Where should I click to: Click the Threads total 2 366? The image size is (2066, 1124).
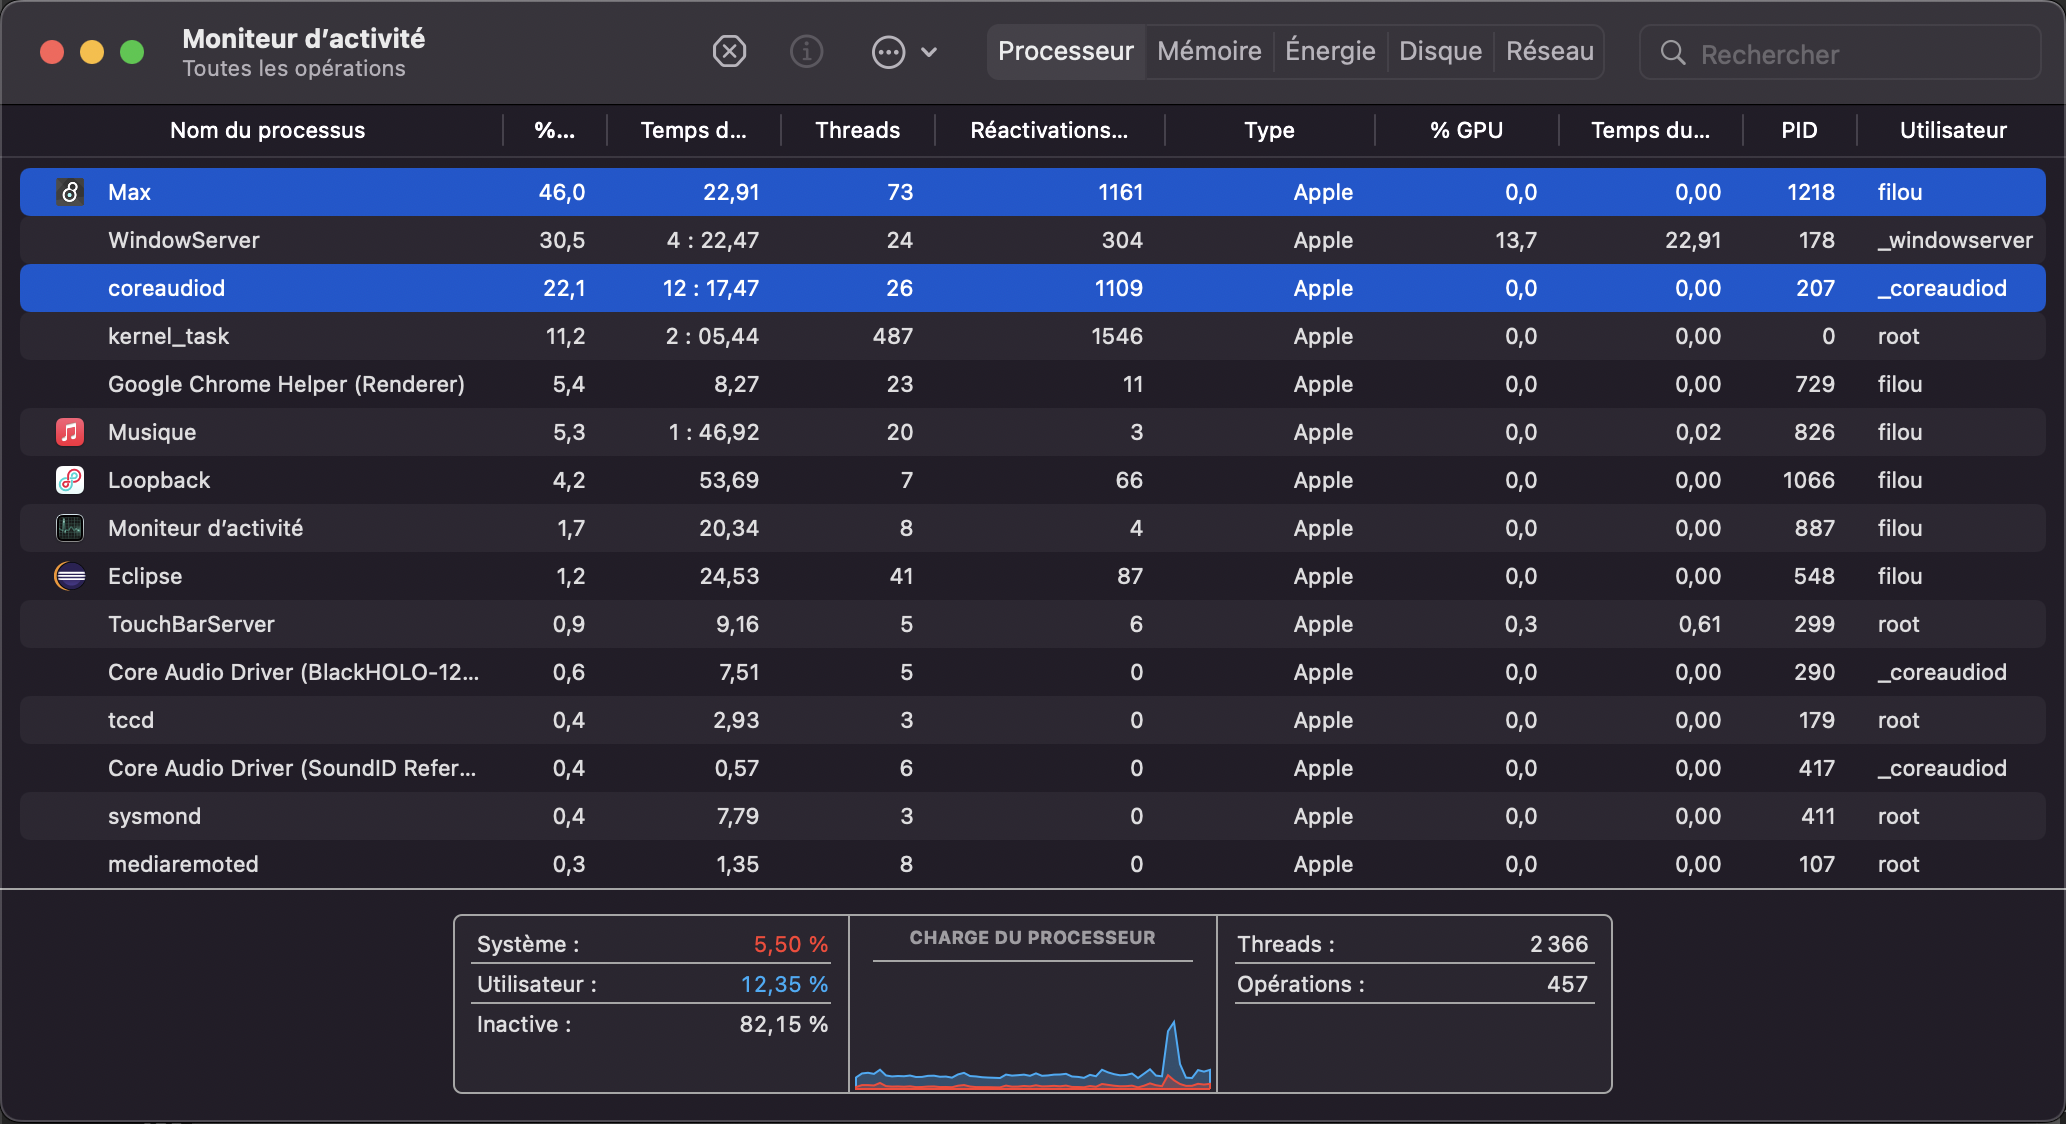[1559, 944]
